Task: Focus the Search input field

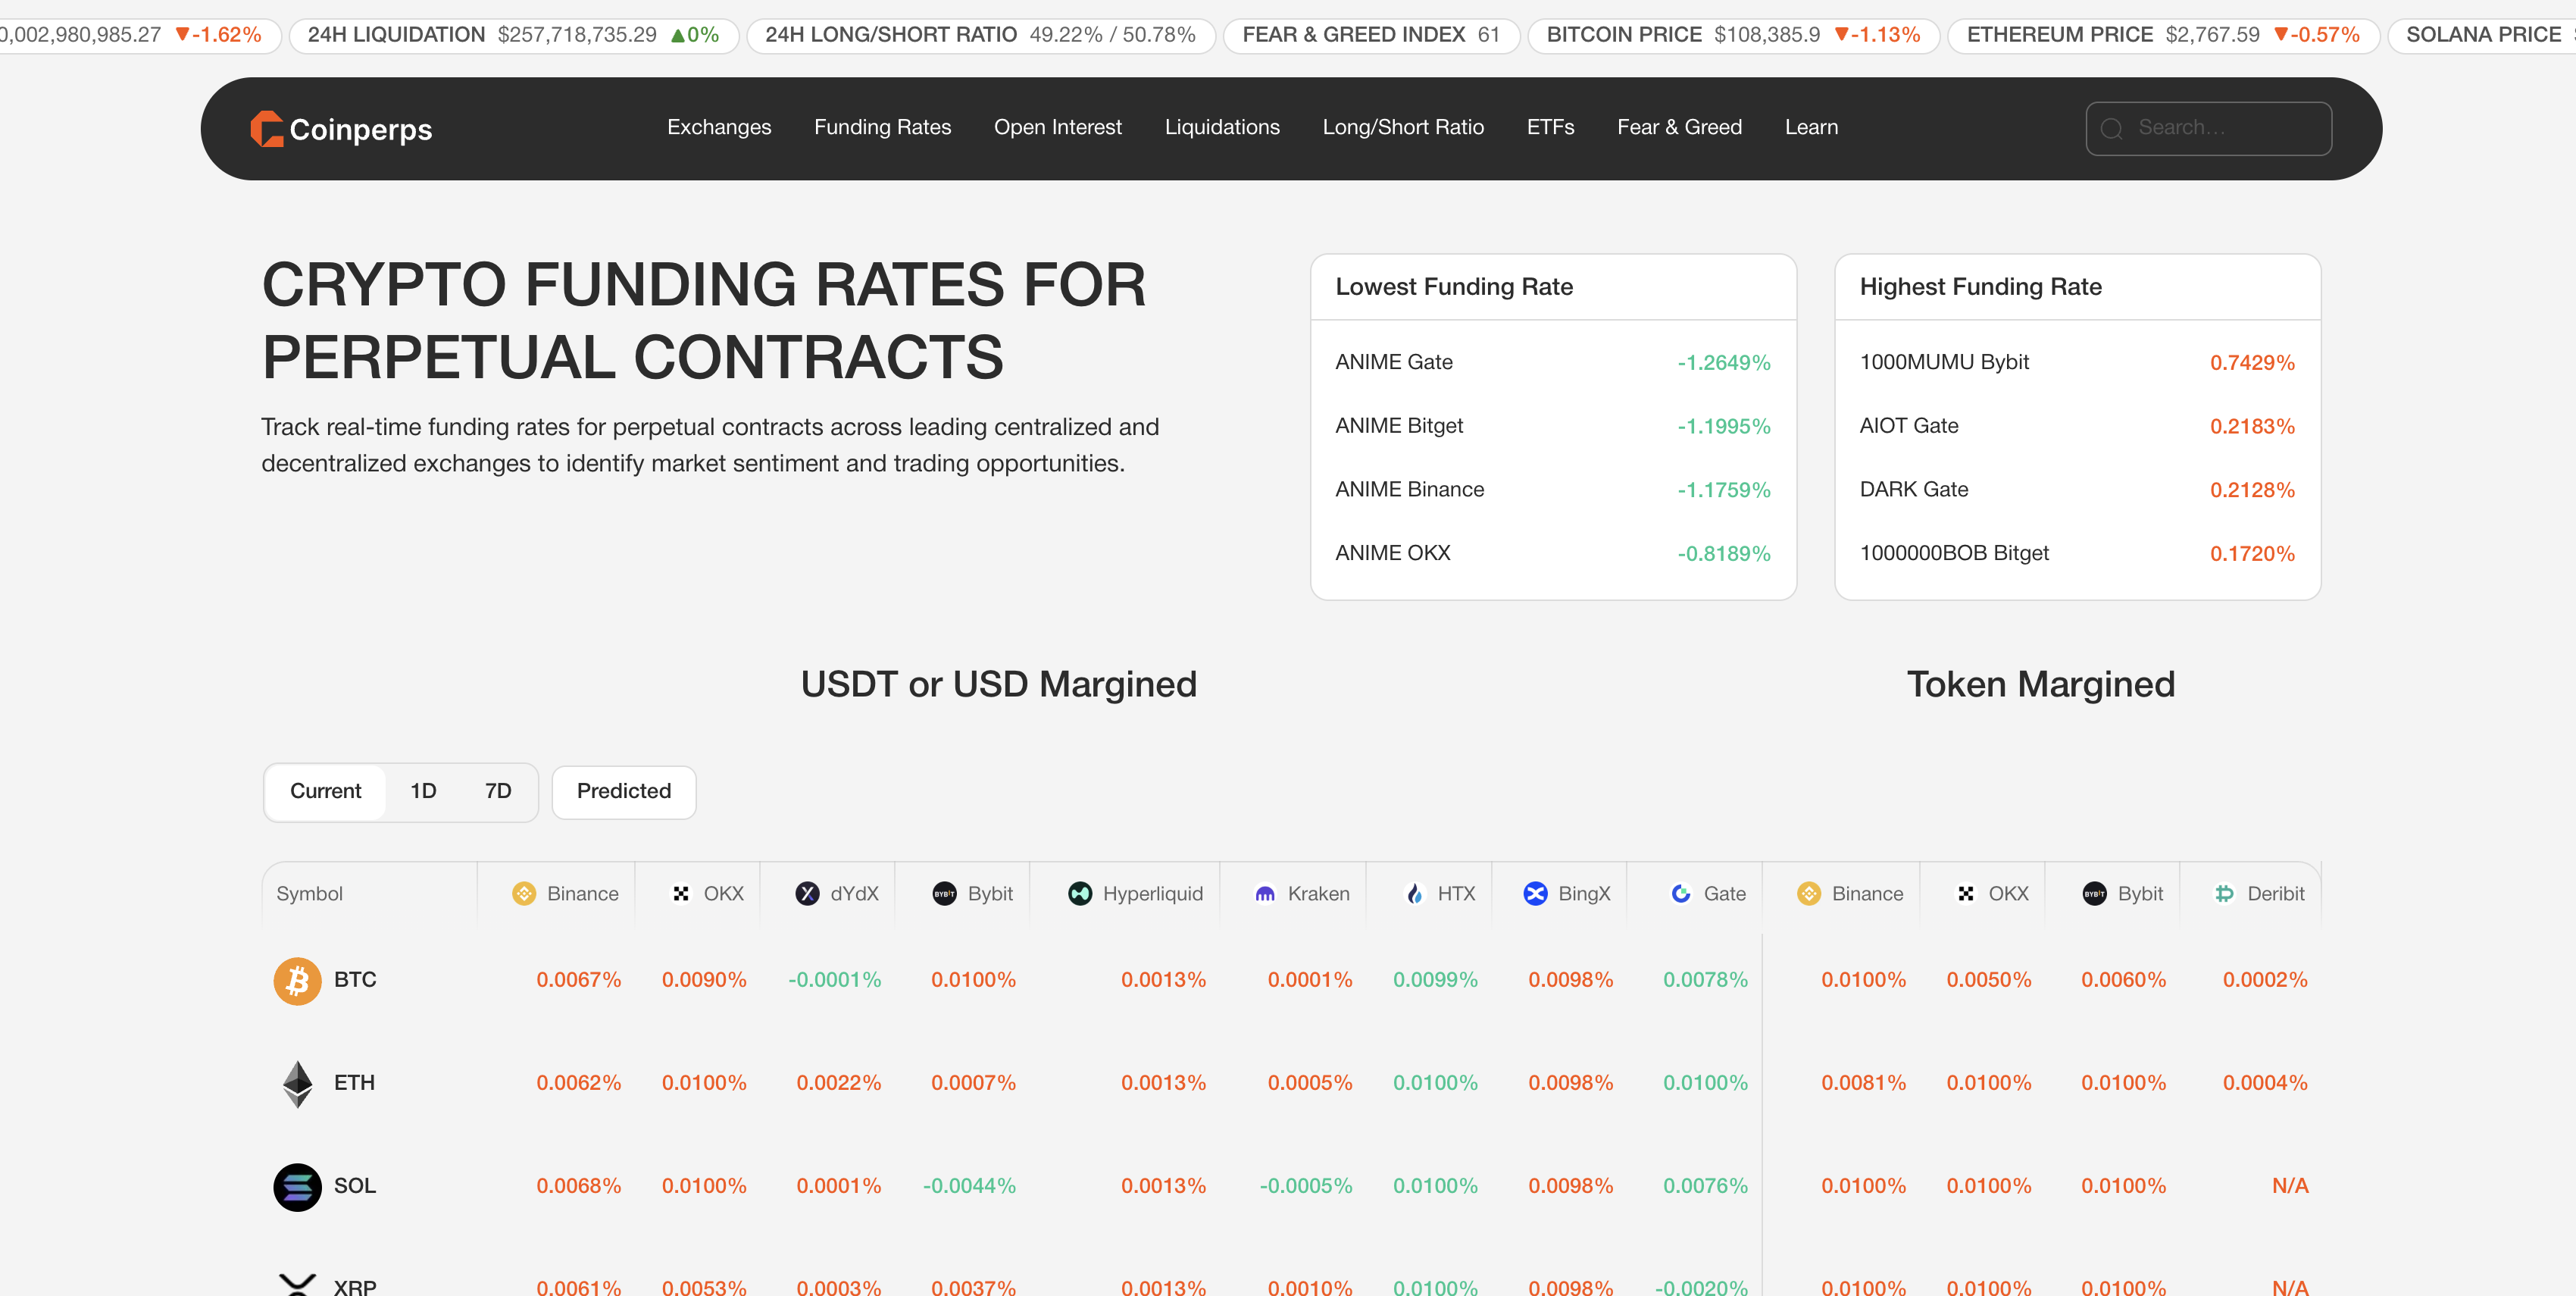Action: (x=2208, y=129)
